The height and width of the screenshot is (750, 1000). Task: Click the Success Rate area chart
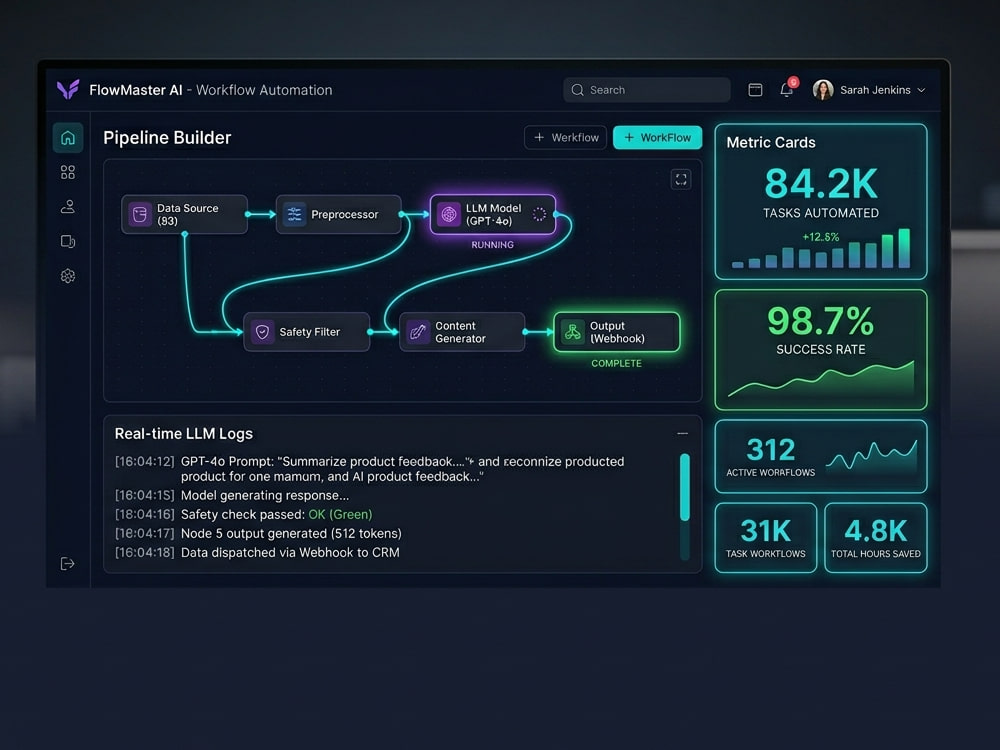(x=821, y=379)
